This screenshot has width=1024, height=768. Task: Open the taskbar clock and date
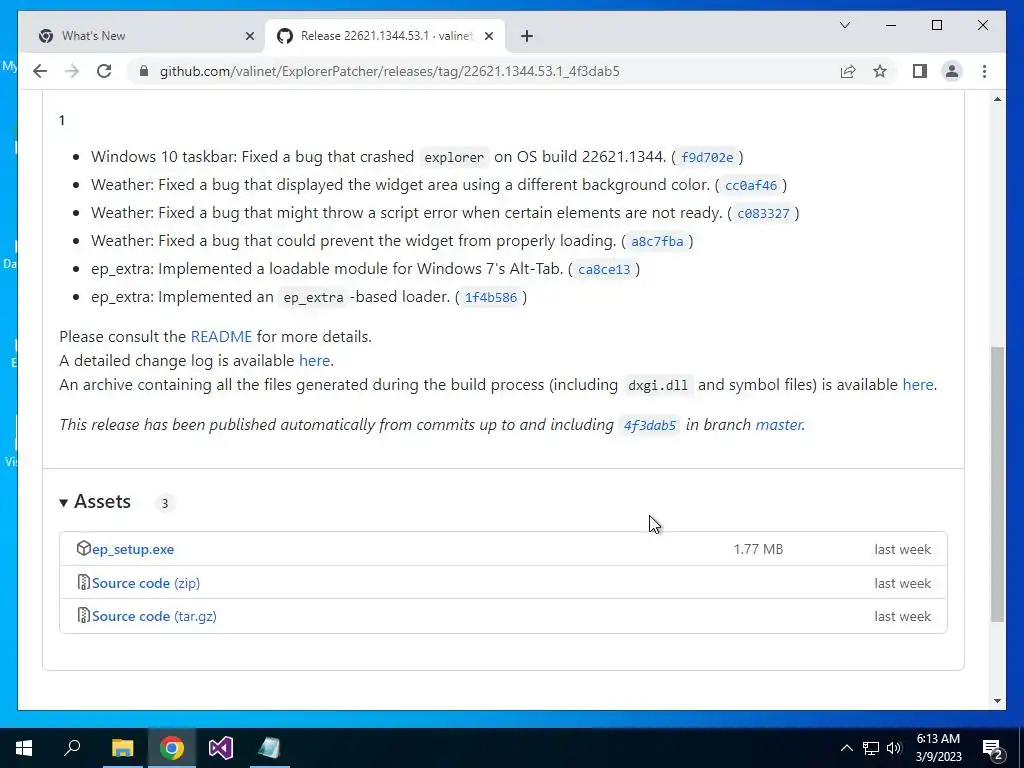[x=938, y=748]
